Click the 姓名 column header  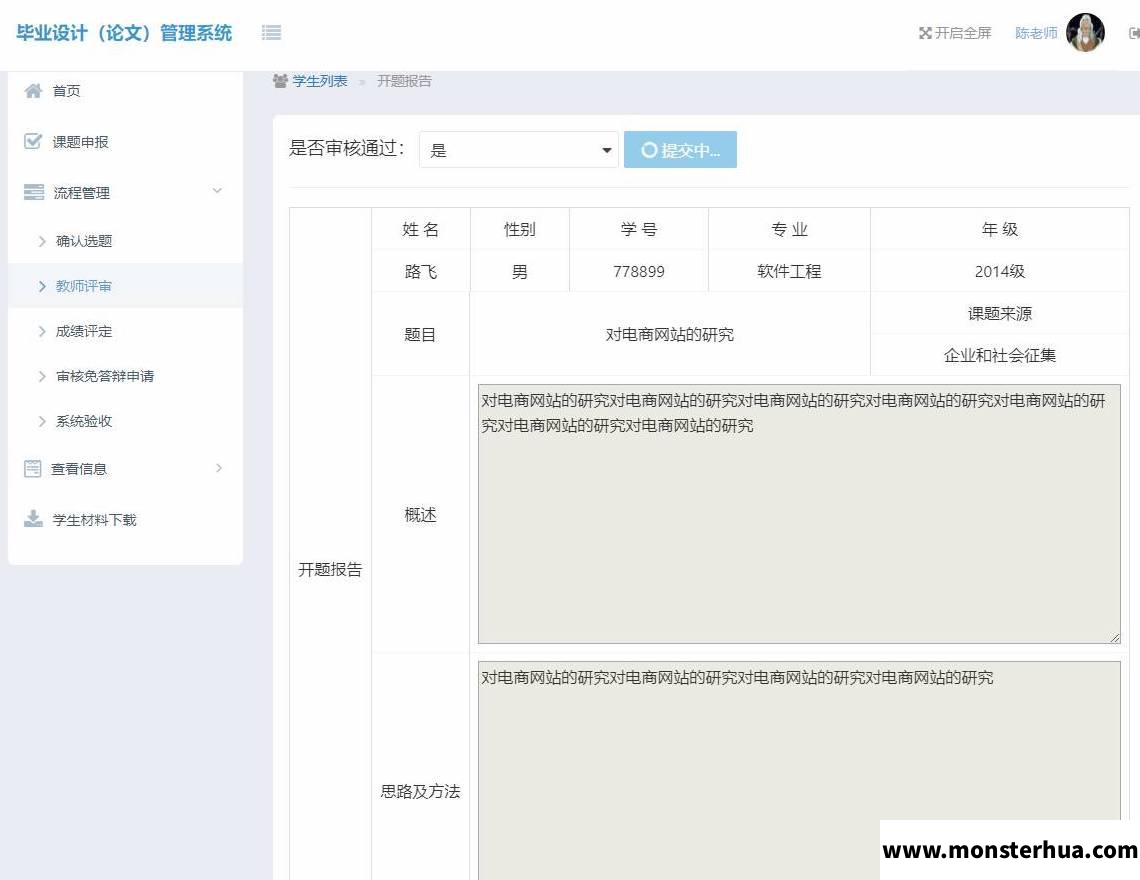[x=420, y=230]
